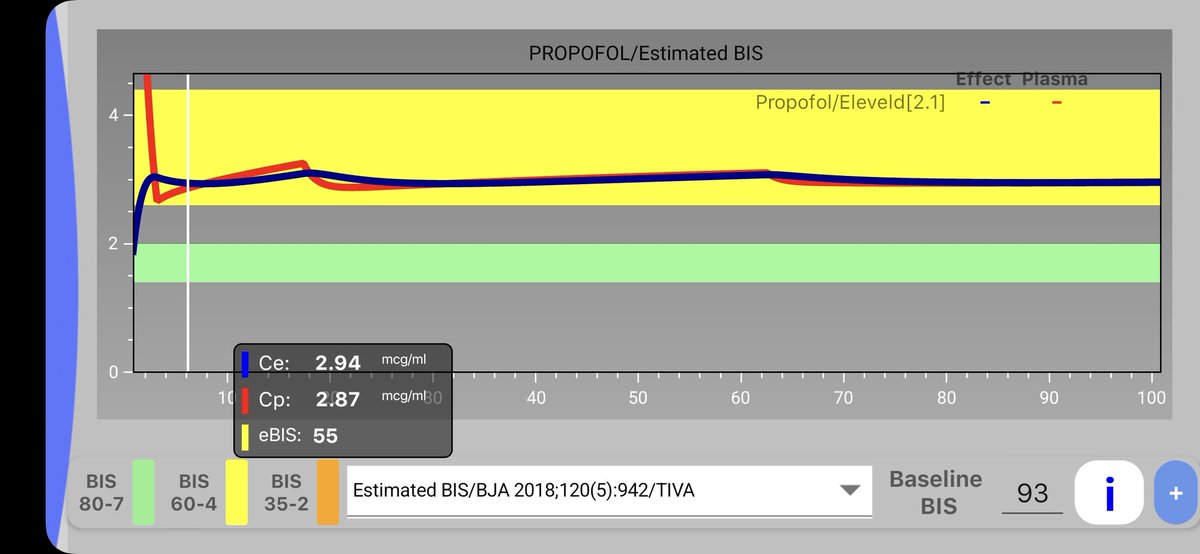Click the y-axis value 4 label
1200x554 pixels.
tap(113, 115)
